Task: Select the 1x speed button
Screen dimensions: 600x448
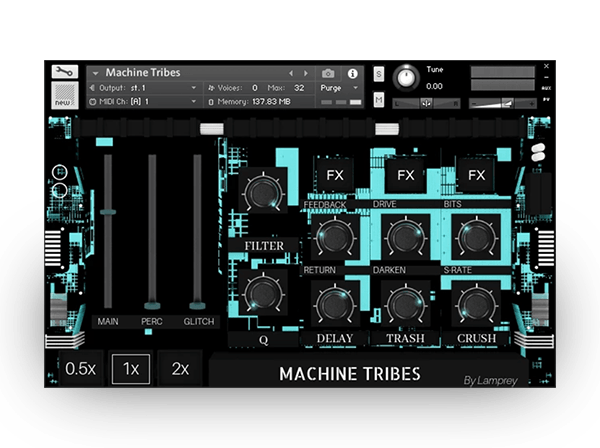Action: pyautogui.click(x=130, y=369)
